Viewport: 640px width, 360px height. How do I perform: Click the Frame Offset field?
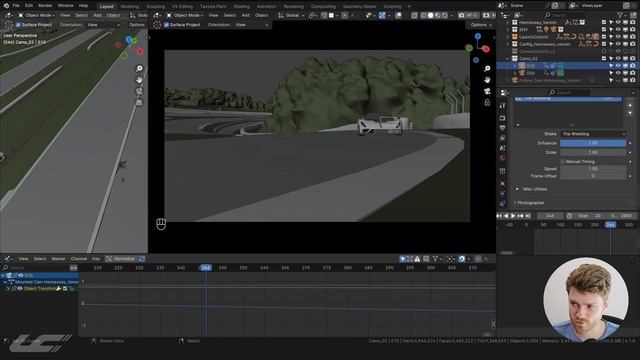[593, 176]
